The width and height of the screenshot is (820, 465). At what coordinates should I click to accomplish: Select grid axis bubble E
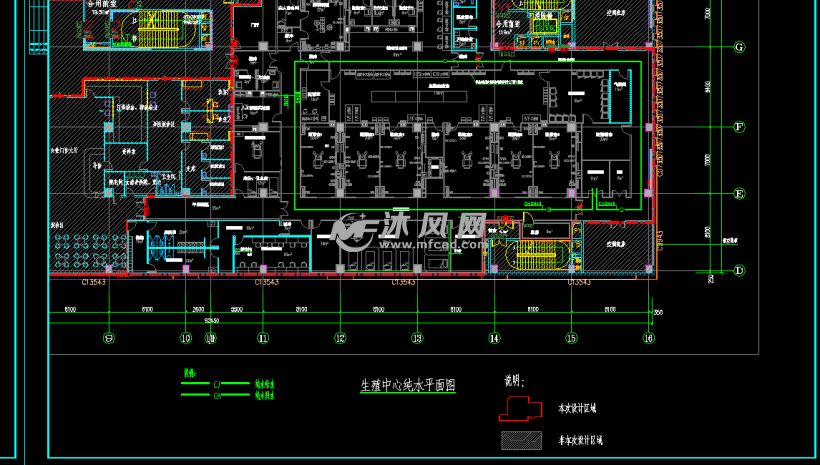[x=740, y=194]
